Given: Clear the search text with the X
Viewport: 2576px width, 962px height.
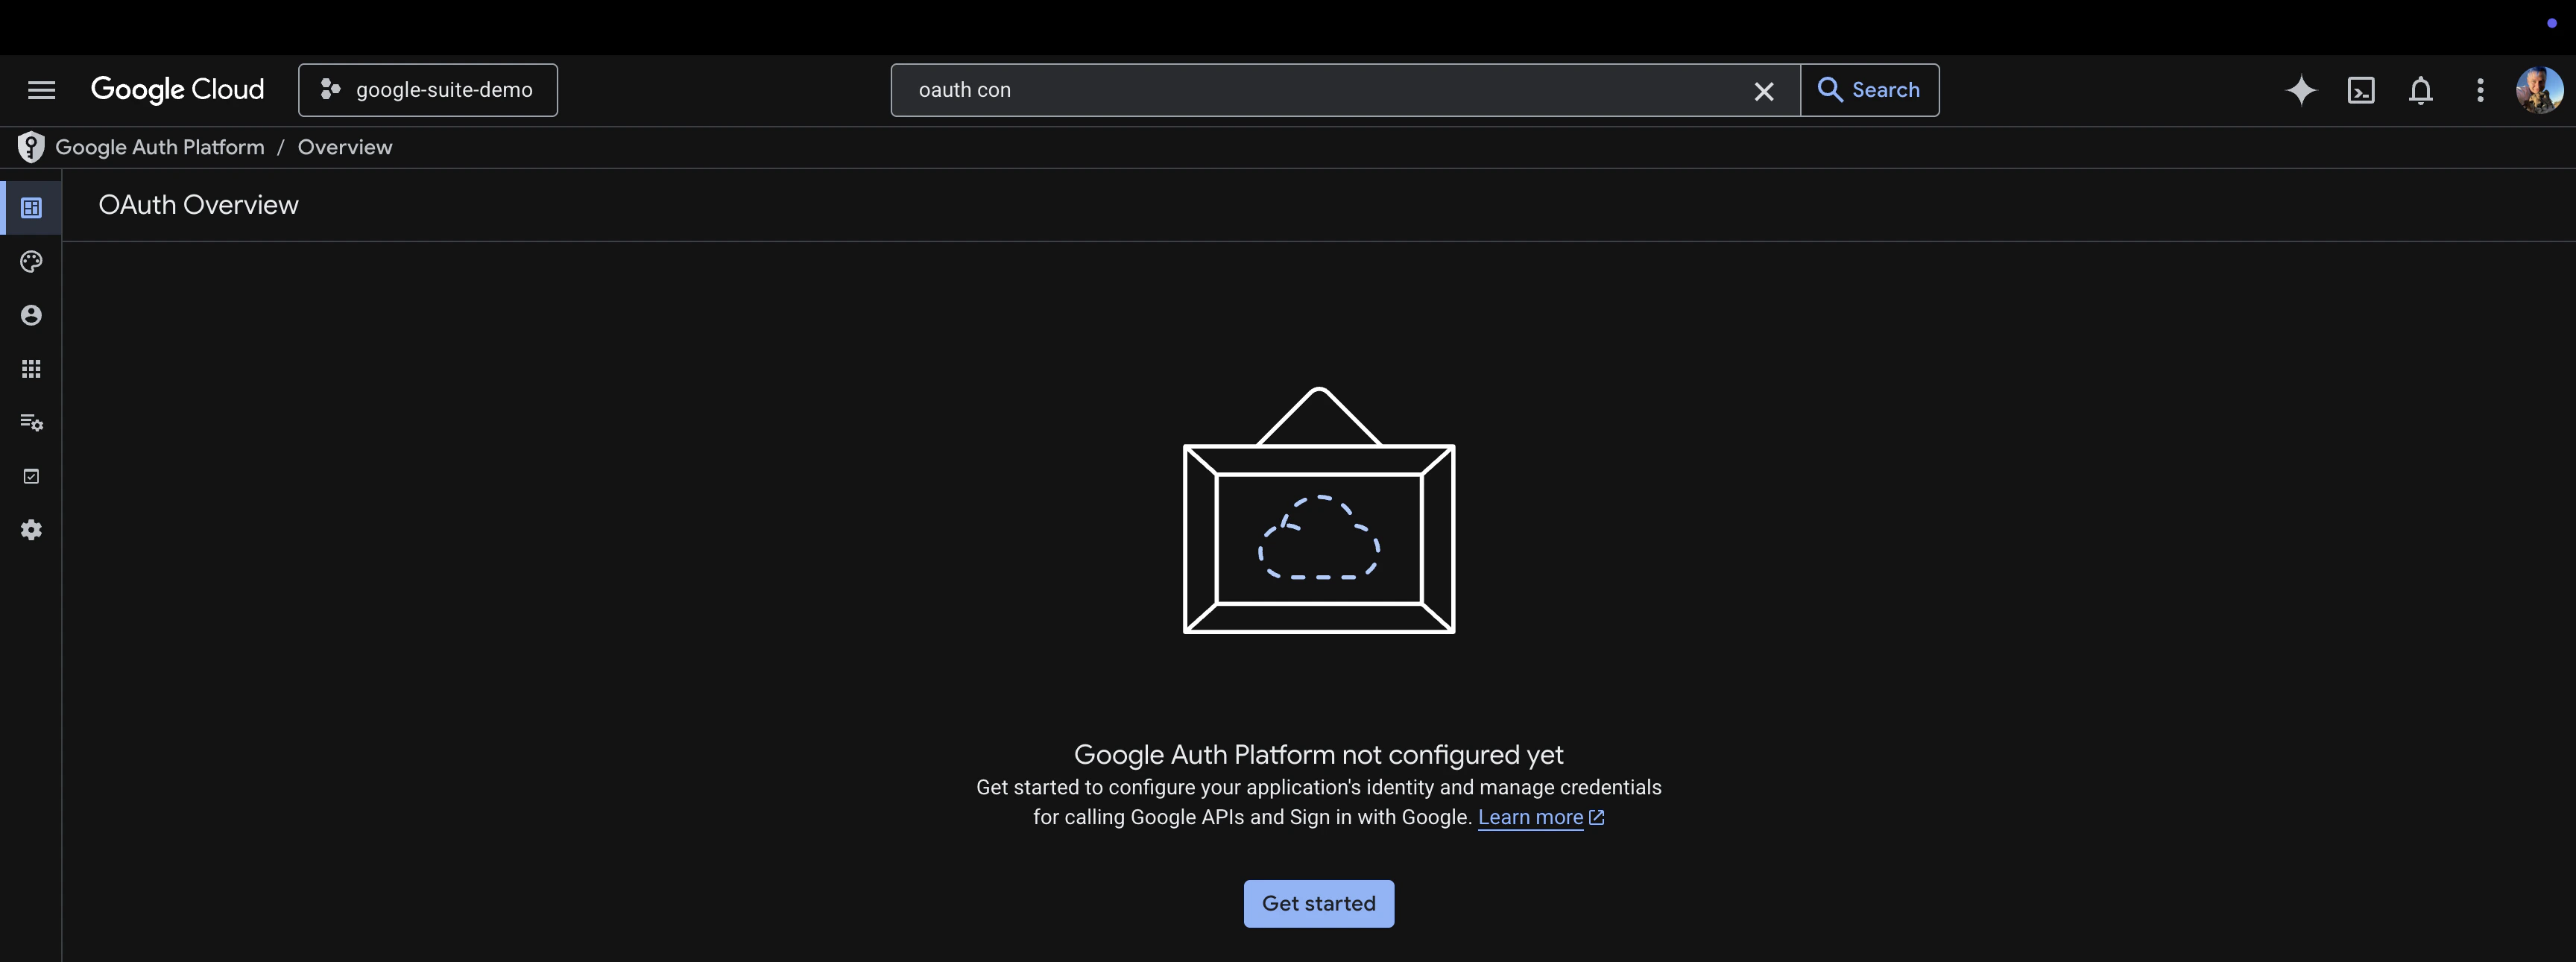Looking at the screenshot, I should coord(1764,91).
